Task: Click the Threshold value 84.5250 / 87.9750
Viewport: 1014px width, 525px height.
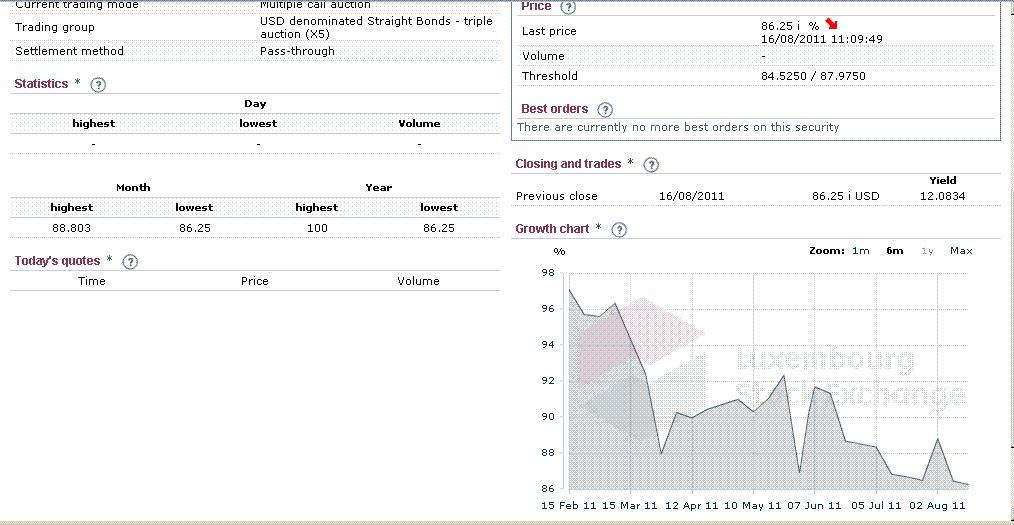Action: pyautogui.click(x=813, y=76)
